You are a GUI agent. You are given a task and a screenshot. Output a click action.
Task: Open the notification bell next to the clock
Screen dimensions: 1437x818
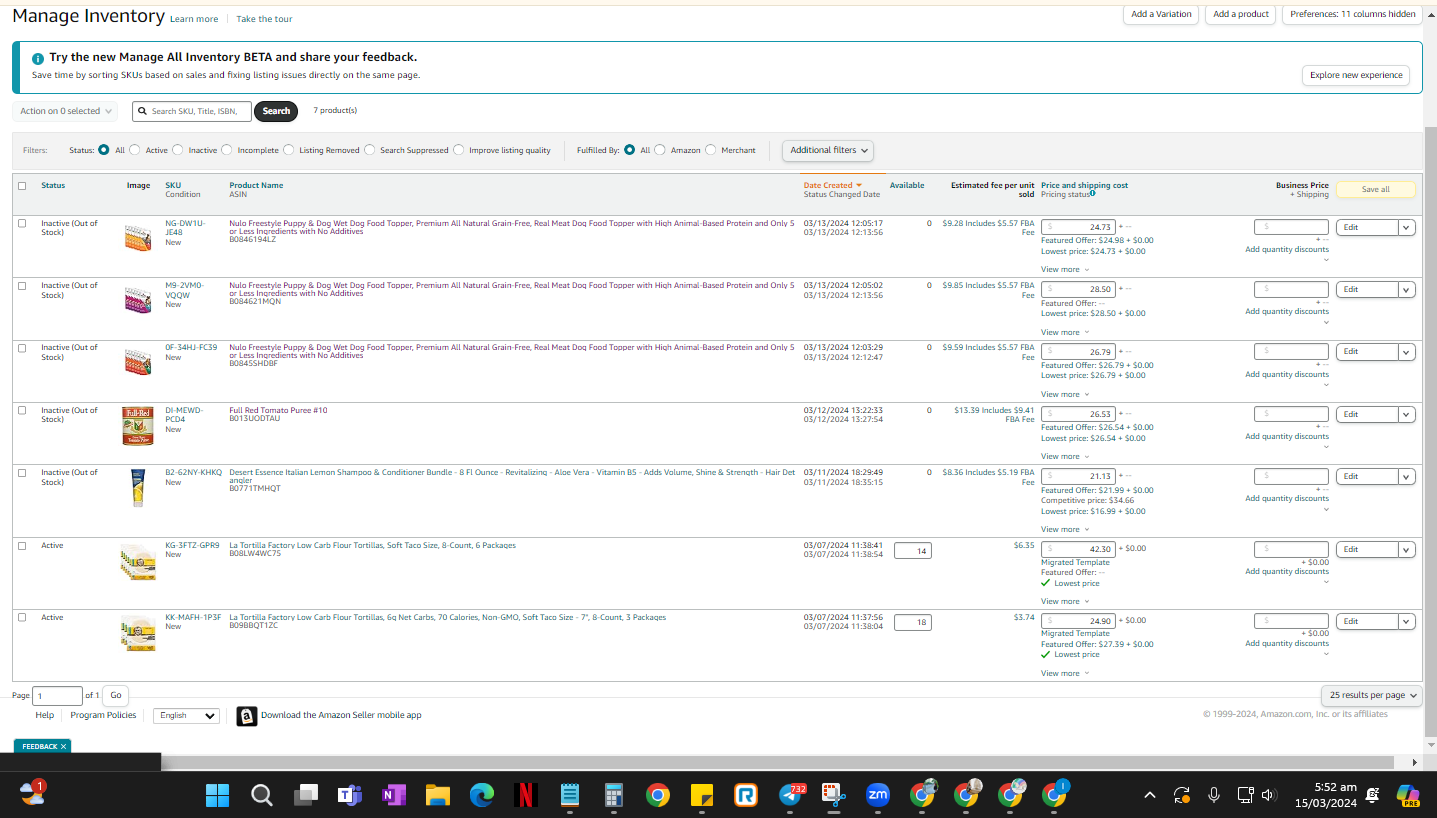click(1373, 795)
